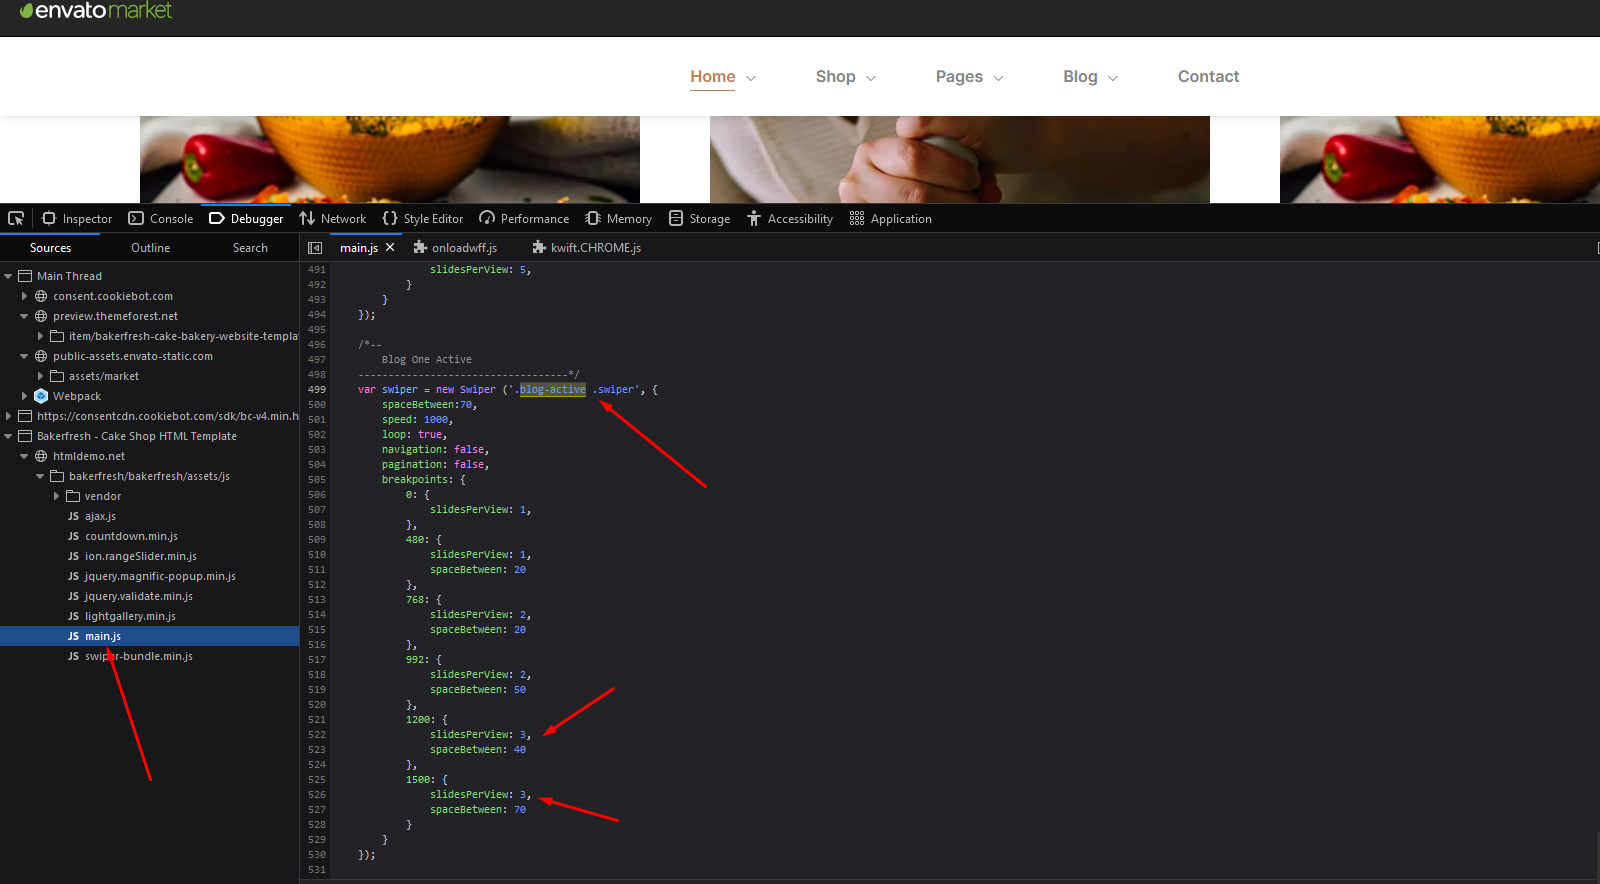The height and width of the screenshot is (884, 1600).
Task: Click the envato market logo
Action: coord(96,11)
